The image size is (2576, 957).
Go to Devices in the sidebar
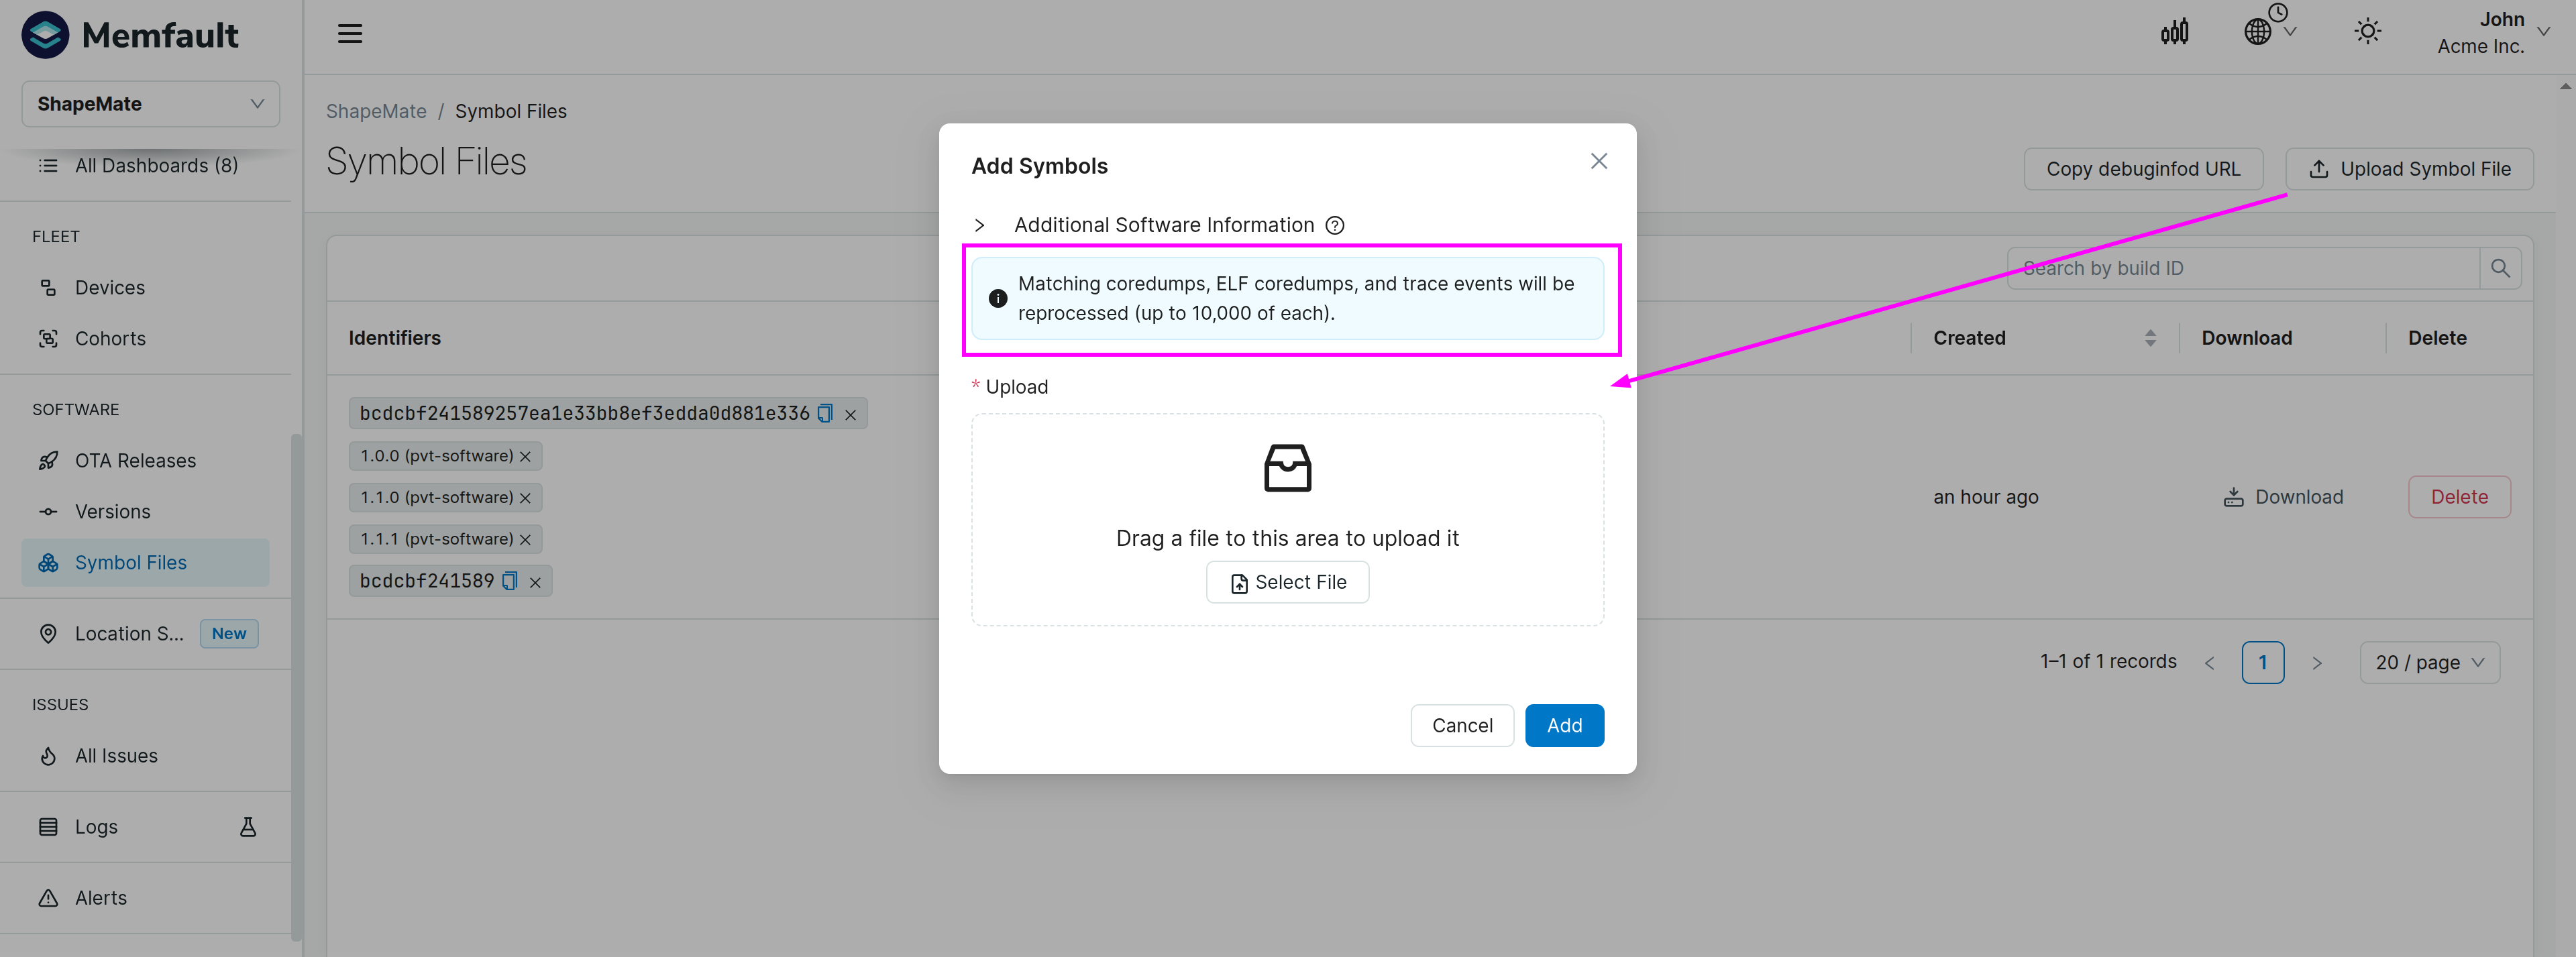point(146,288)
